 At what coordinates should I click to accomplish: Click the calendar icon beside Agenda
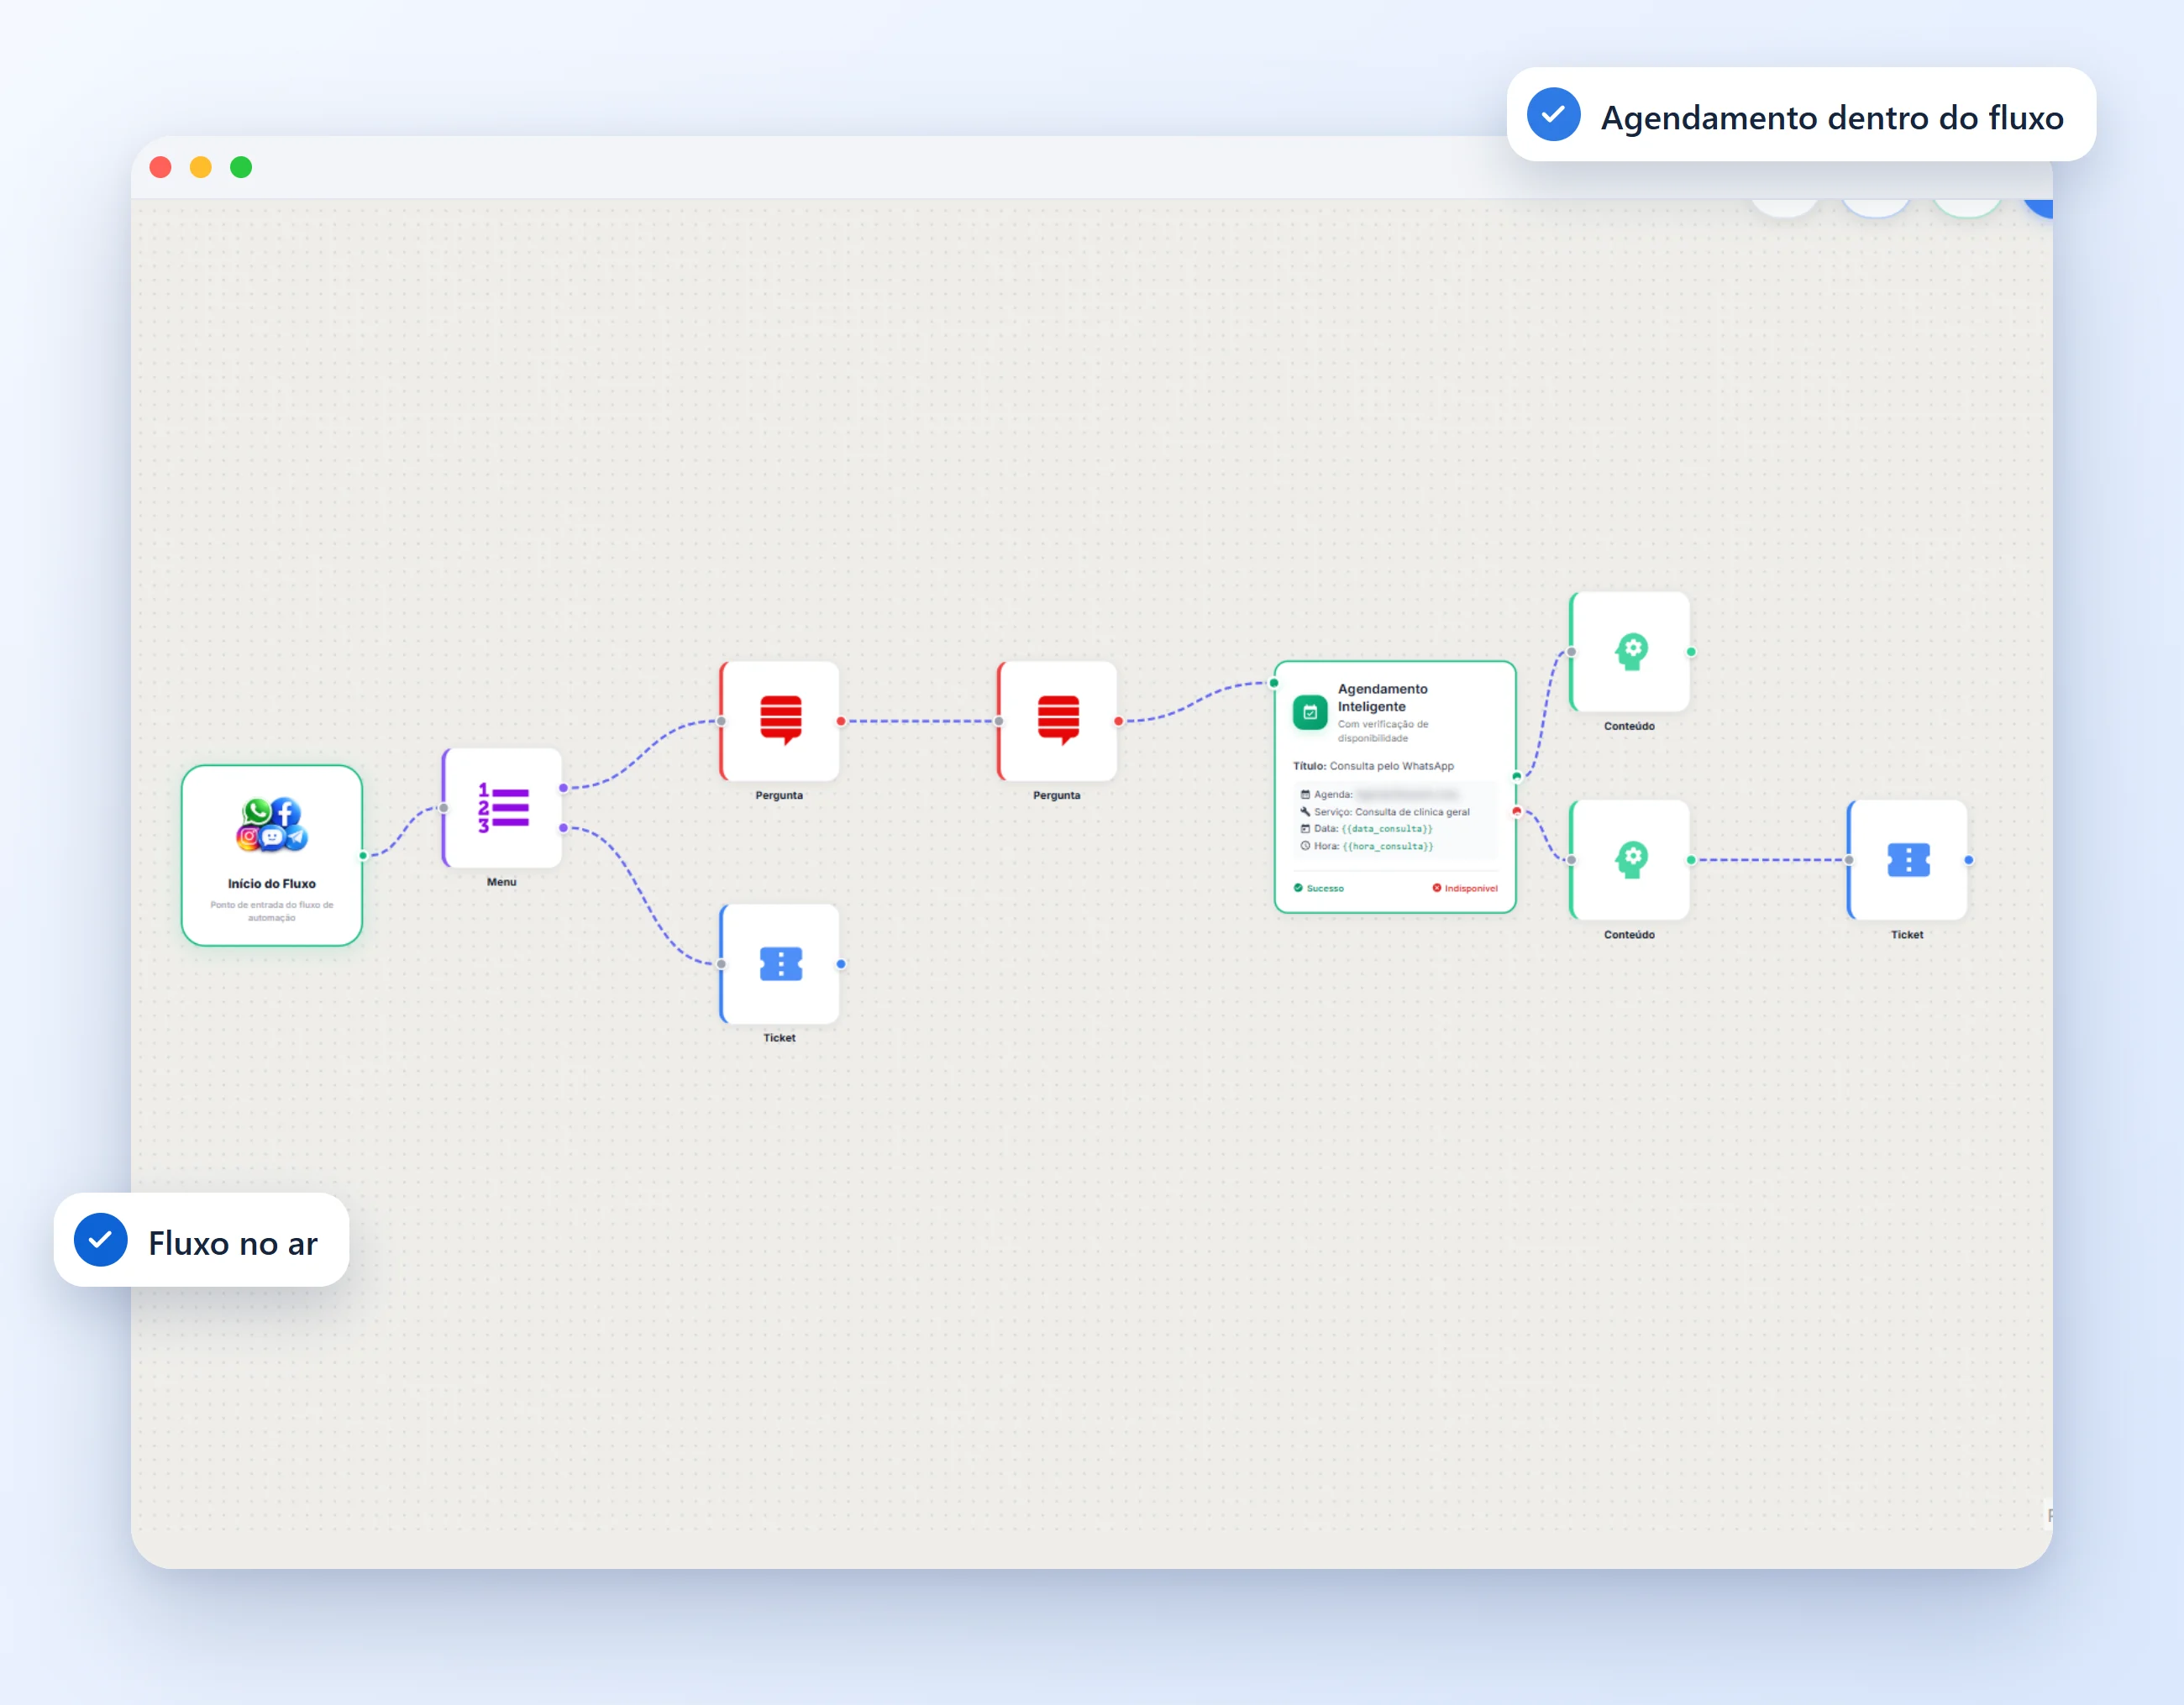click(1305, 794)
